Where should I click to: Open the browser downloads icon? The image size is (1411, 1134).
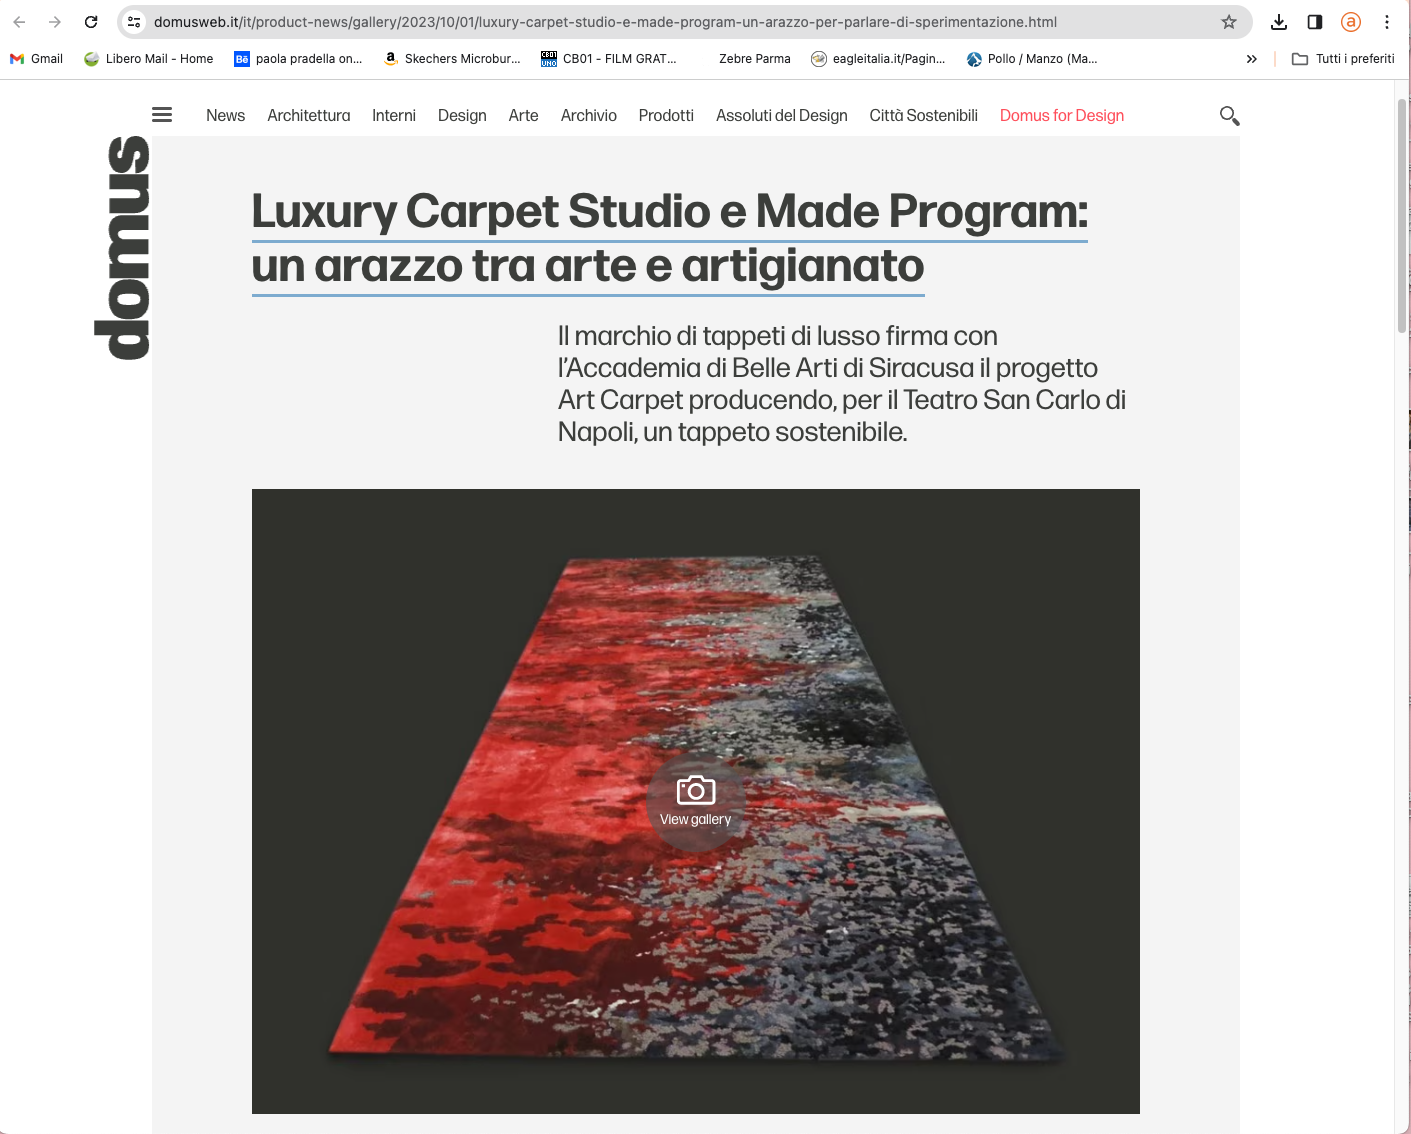tap(1279, 22)
